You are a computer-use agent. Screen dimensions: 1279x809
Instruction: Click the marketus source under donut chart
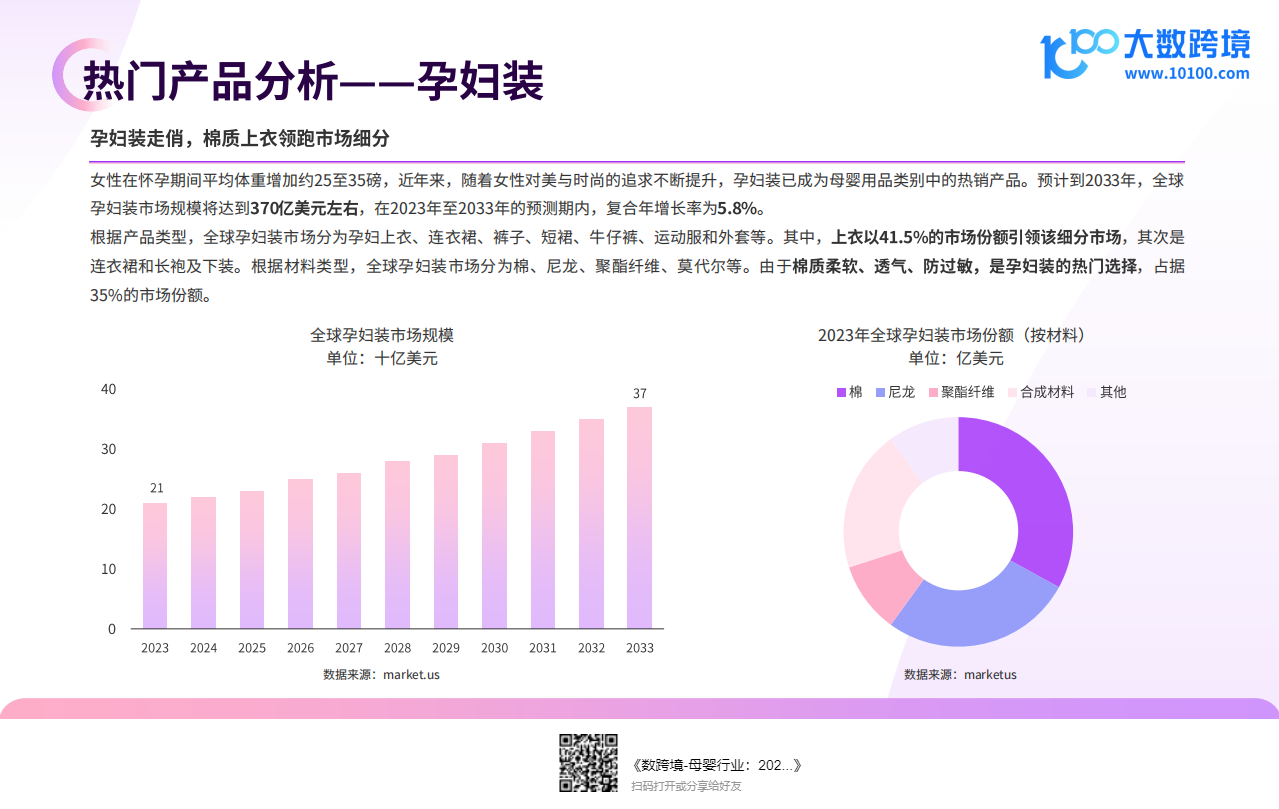[960, 675]
